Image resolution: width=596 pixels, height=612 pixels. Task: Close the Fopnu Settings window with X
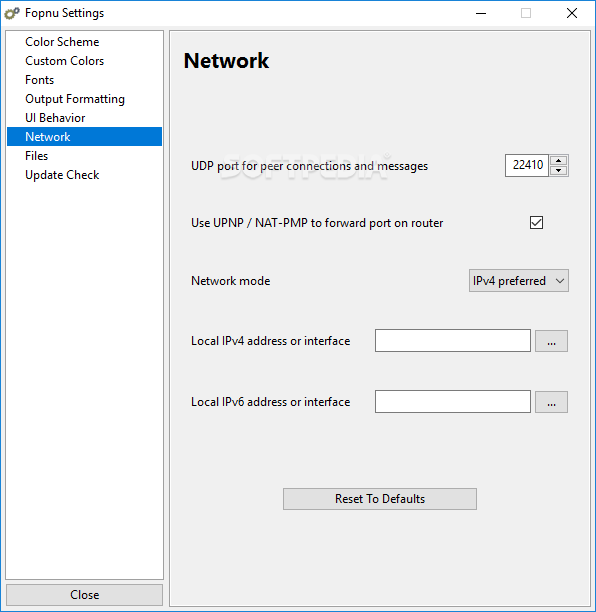pos(572,13)
